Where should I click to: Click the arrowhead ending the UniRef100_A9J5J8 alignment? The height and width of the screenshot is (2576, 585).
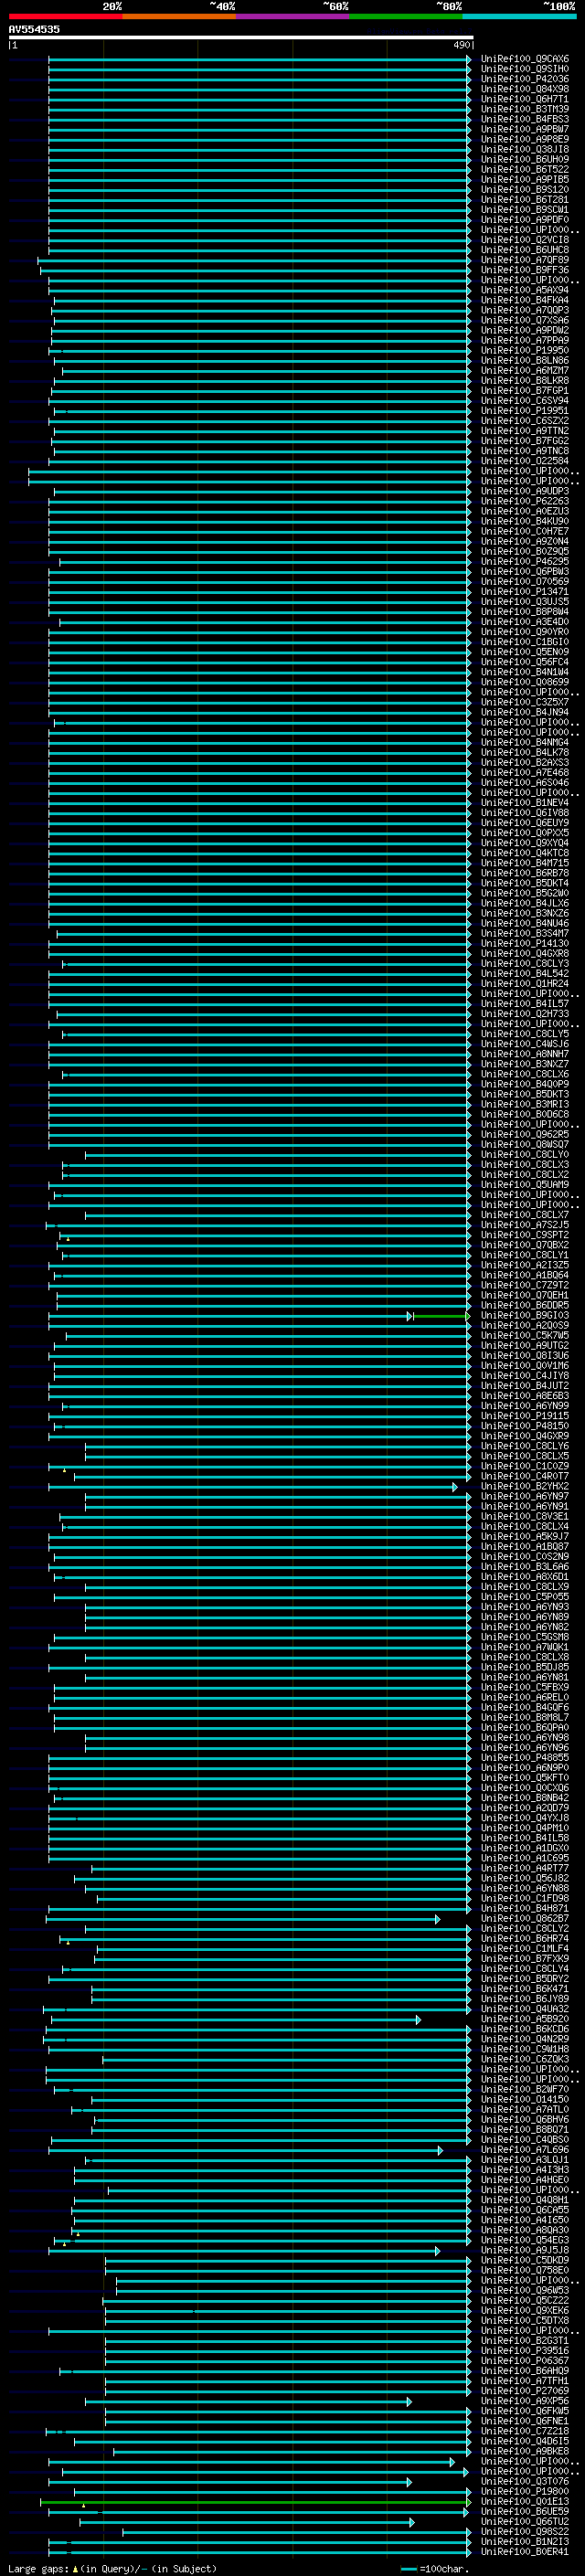(437, 2251)
